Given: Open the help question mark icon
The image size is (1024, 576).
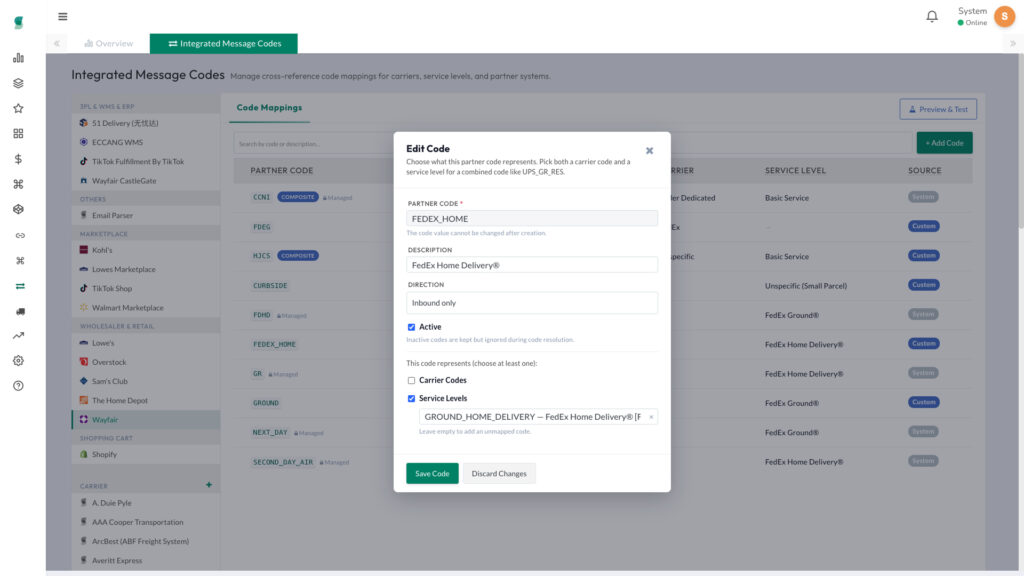Looking at the screenshot, I should (x=18, y=386).
